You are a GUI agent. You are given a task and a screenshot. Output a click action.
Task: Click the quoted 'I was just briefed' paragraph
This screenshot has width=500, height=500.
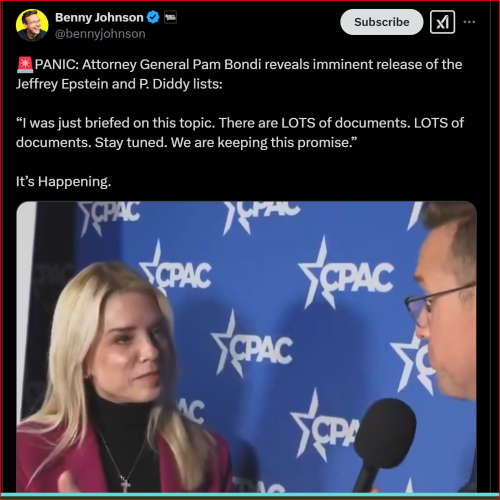[x=240, y=133]
